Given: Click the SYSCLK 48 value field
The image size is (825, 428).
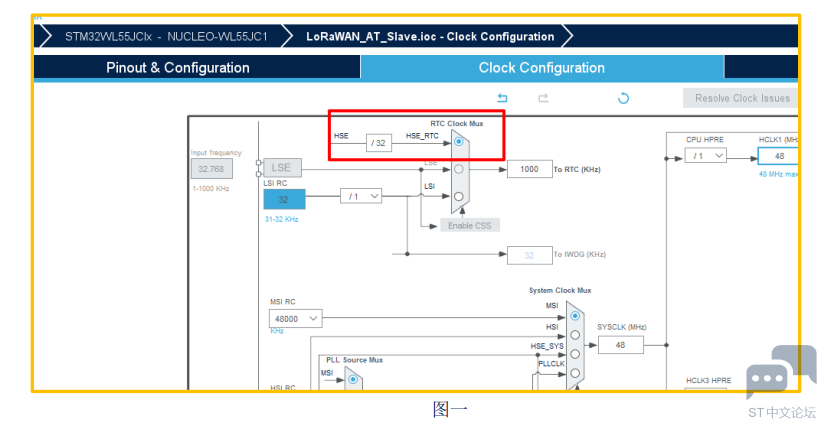Looking at the screenshot, I should [x=620, y=345].
